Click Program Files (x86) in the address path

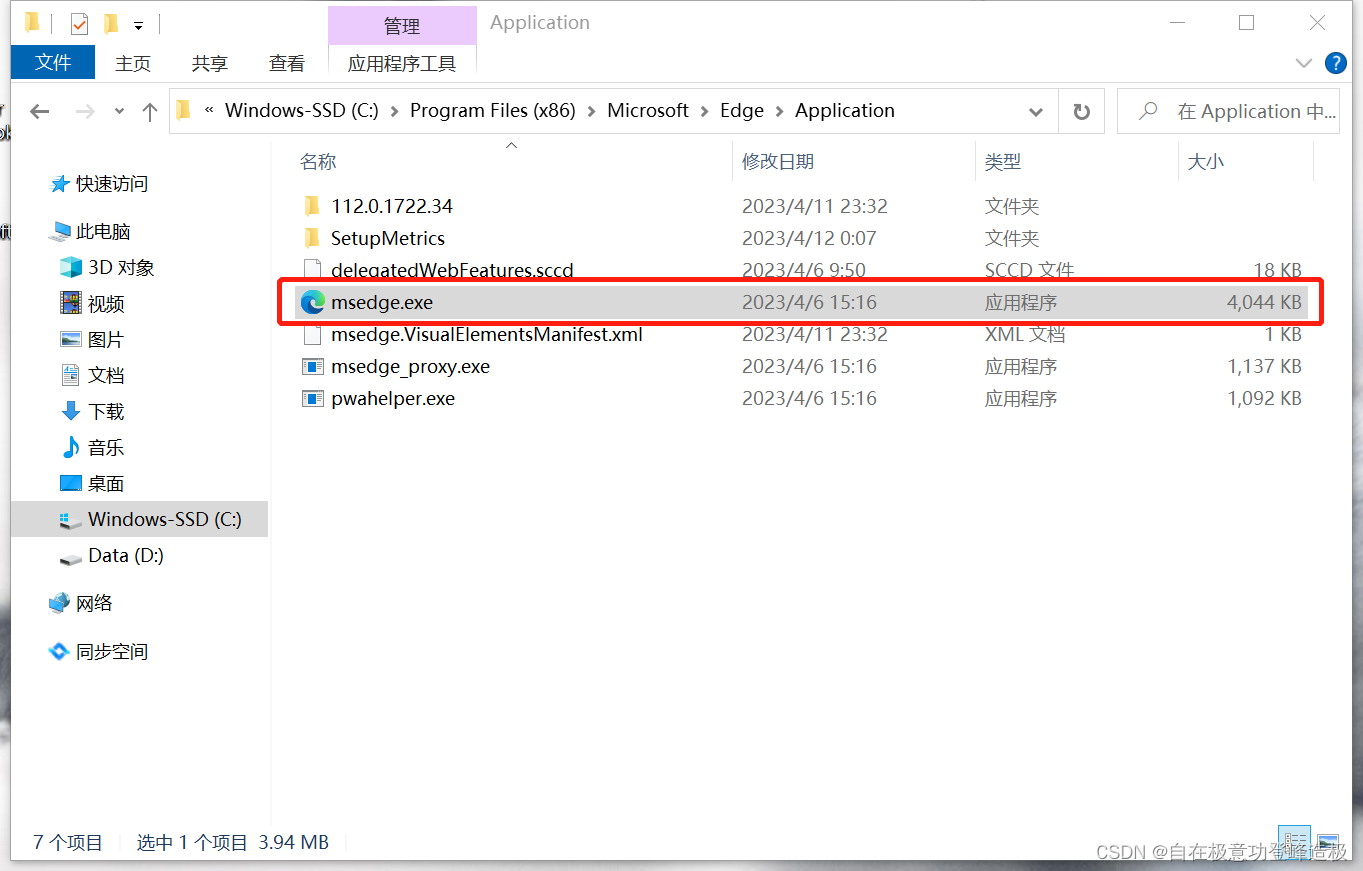point(493,111)
